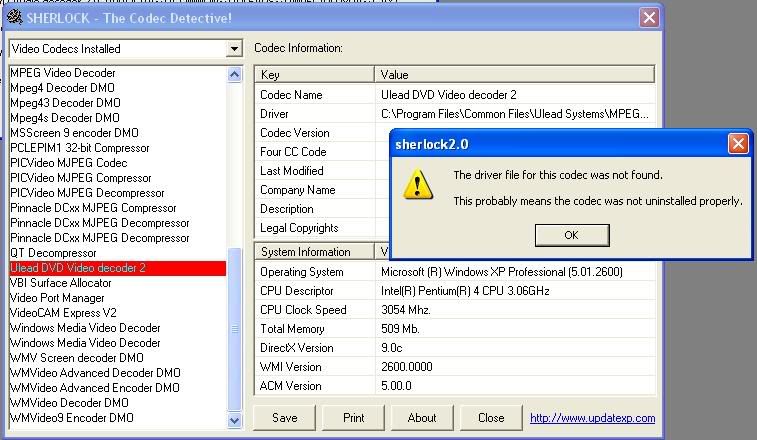Select VideoCAM Express V2 codec
757x440 pixels.
click(x=65, y=313)
